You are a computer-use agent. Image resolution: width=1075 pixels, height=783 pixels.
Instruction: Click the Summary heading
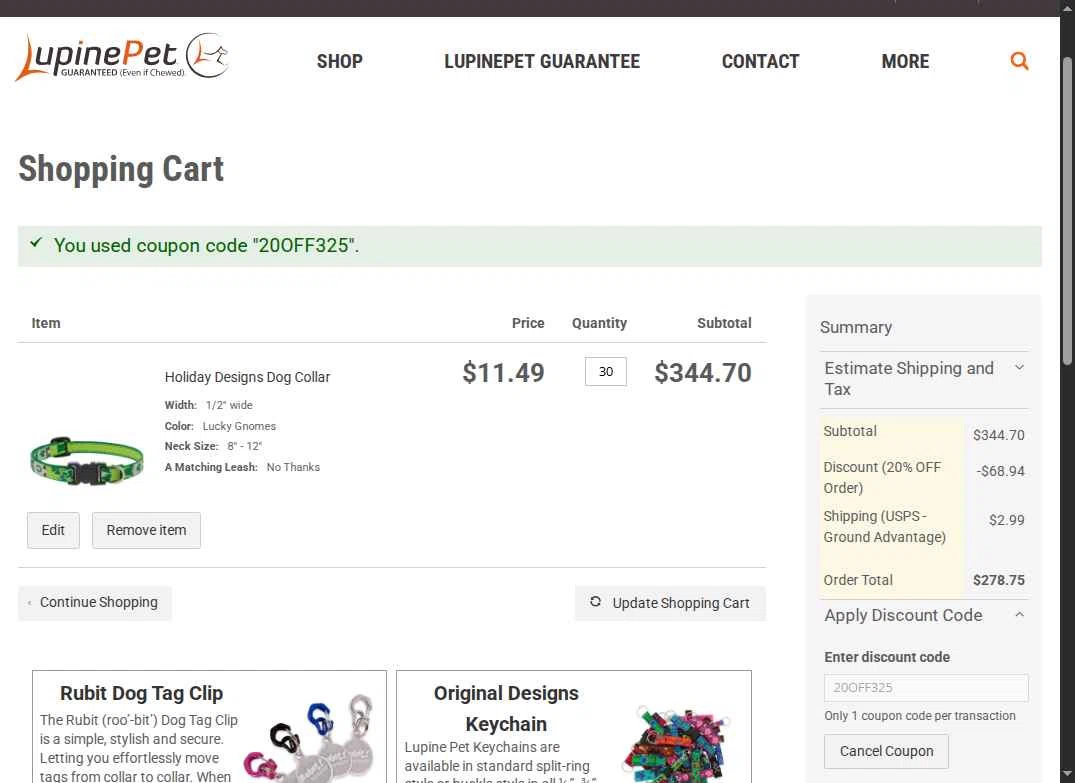pyautogui.click(x=856, y=327)
